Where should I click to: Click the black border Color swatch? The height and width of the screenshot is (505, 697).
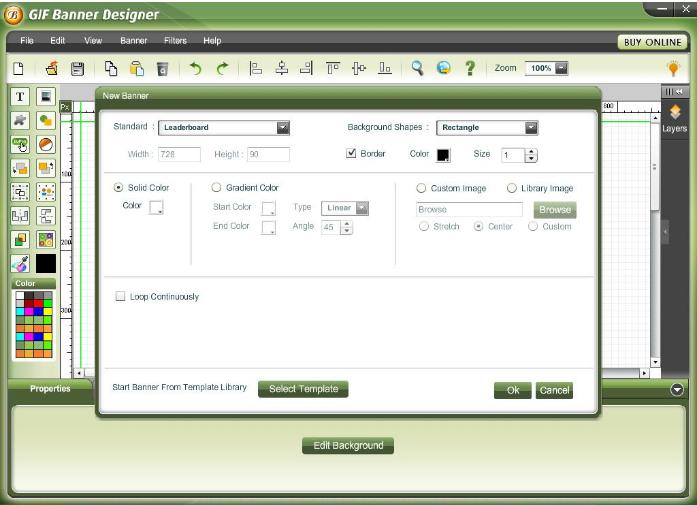pos(443,155)
